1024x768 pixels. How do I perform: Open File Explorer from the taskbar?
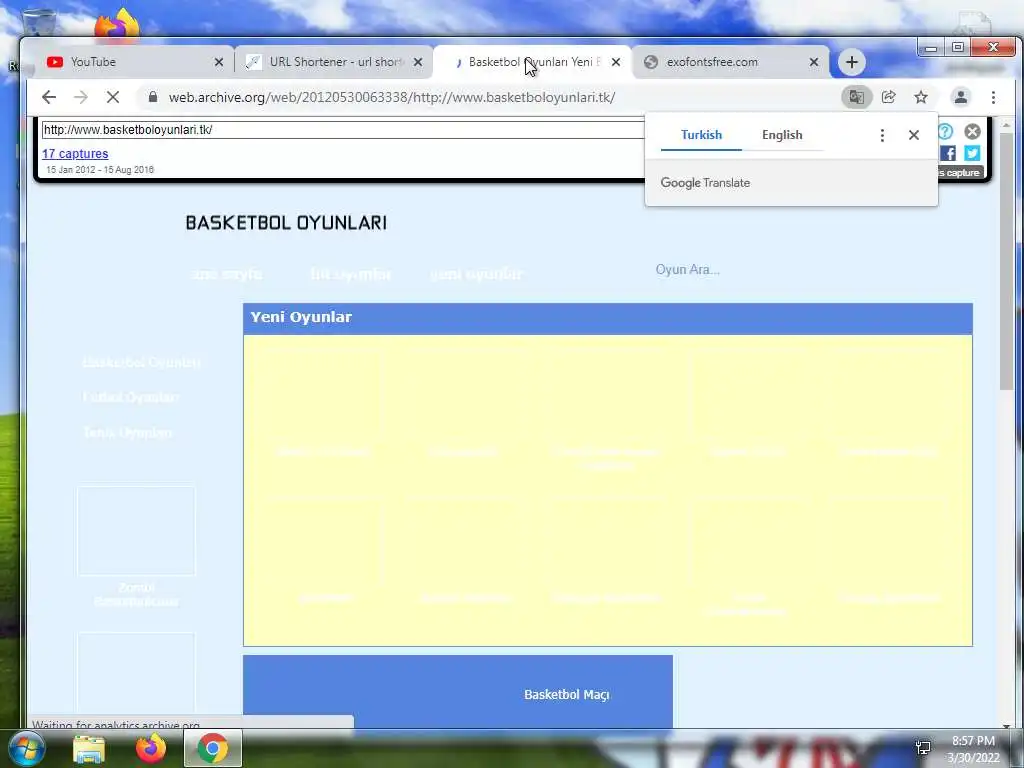[x=89, y=749]
